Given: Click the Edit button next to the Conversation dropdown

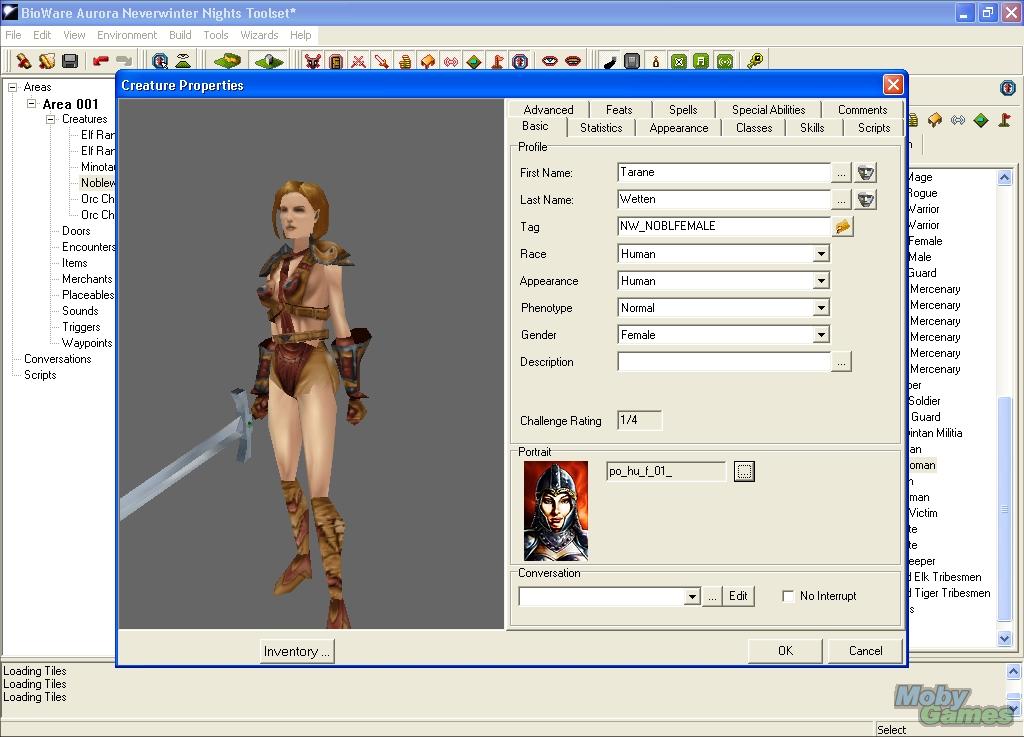Looking at the screenshot, I should coord(738,596).
